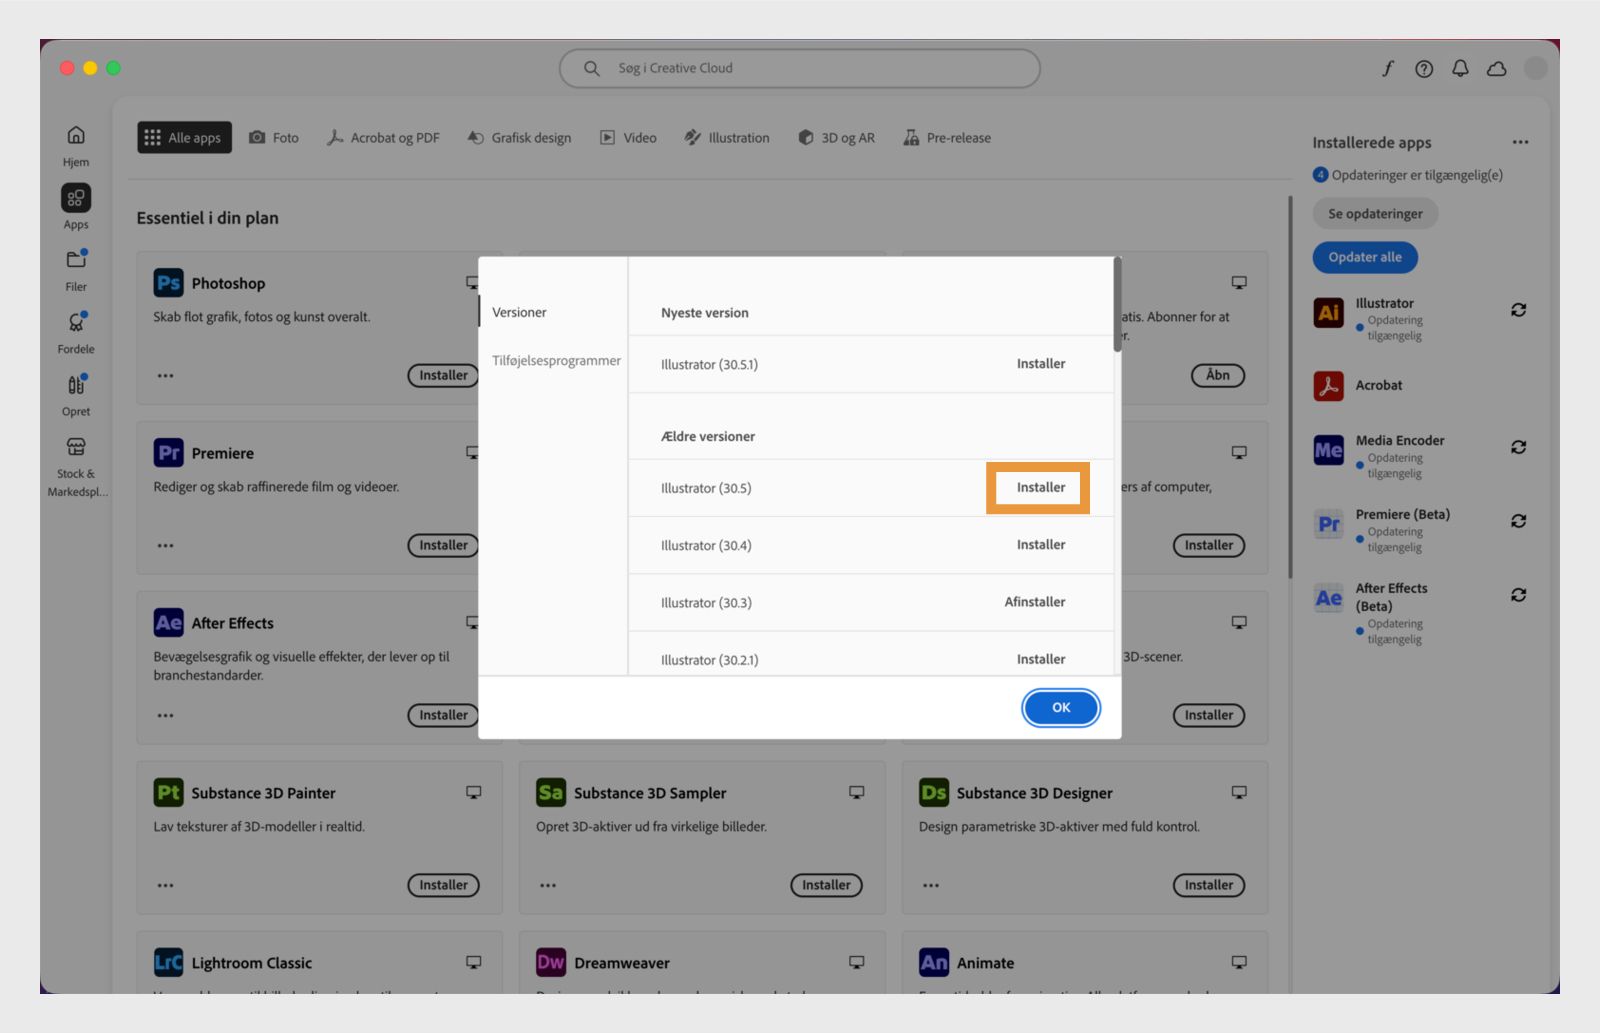The width and height of the screenshot is (1600, 1034).
Task: Click the Premiere (Beta) update refresh icon
Action: (x=1518, y=521)
